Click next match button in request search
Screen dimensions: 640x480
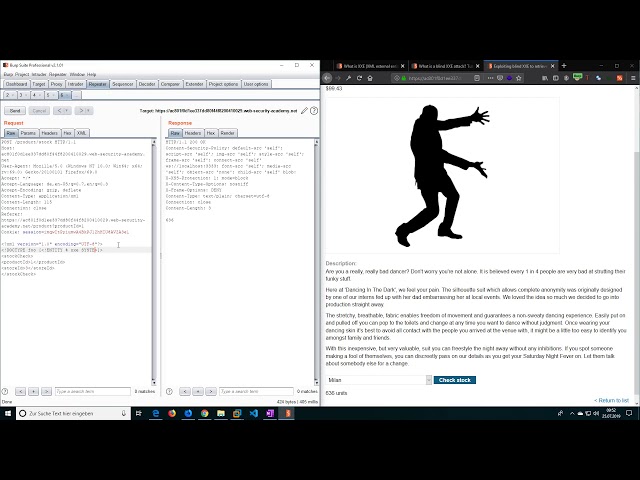pyautogui.click(x=47, y=391)
